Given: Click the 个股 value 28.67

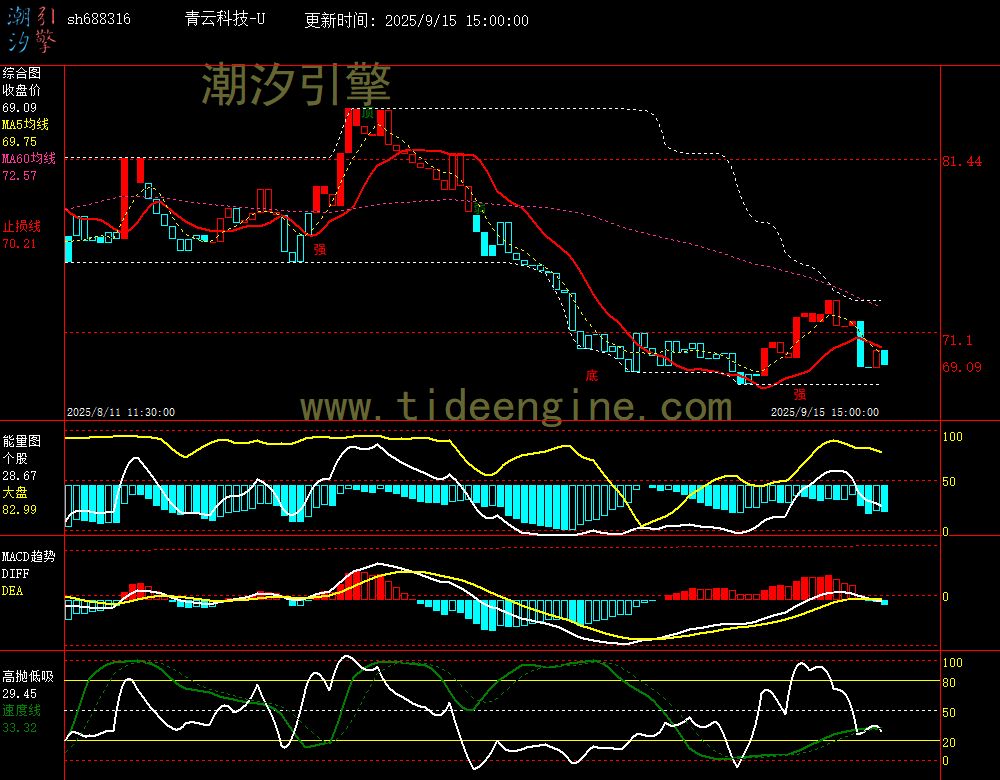Looking at the screenshot, I should [20, 476].
